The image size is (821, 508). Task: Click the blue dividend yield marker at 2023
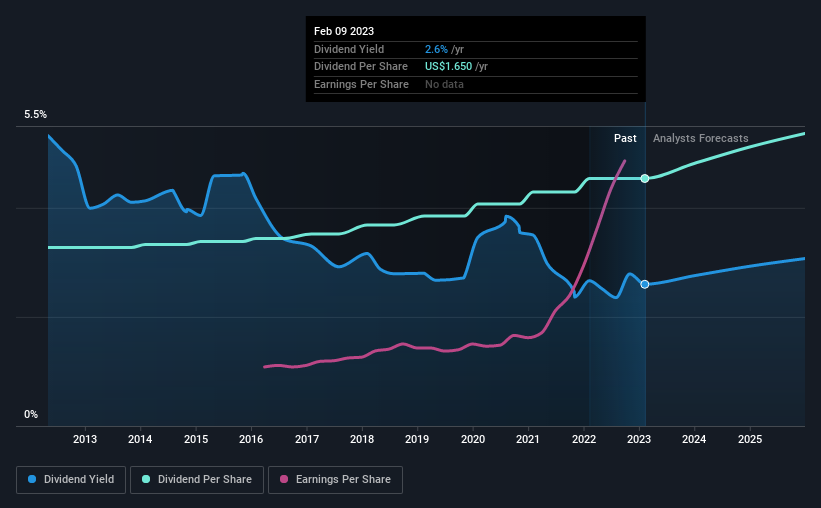[x=645, y=284]
